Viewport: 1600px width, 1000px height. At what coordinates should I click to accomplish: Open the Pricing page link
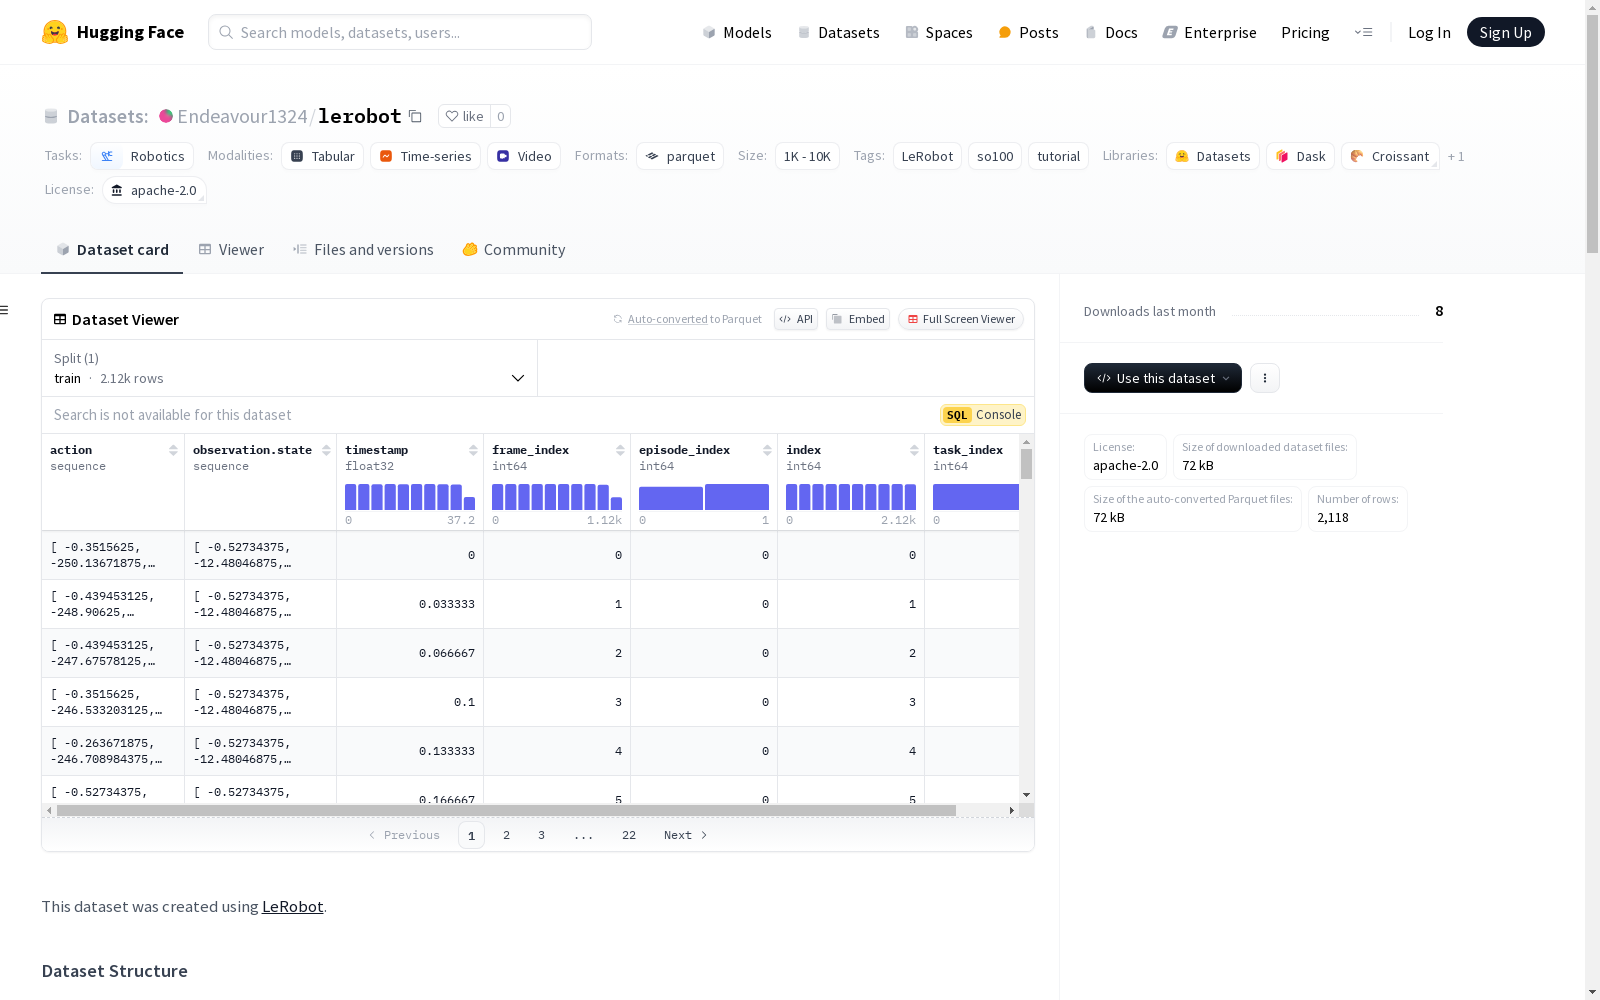click(x=1305, y=32)
